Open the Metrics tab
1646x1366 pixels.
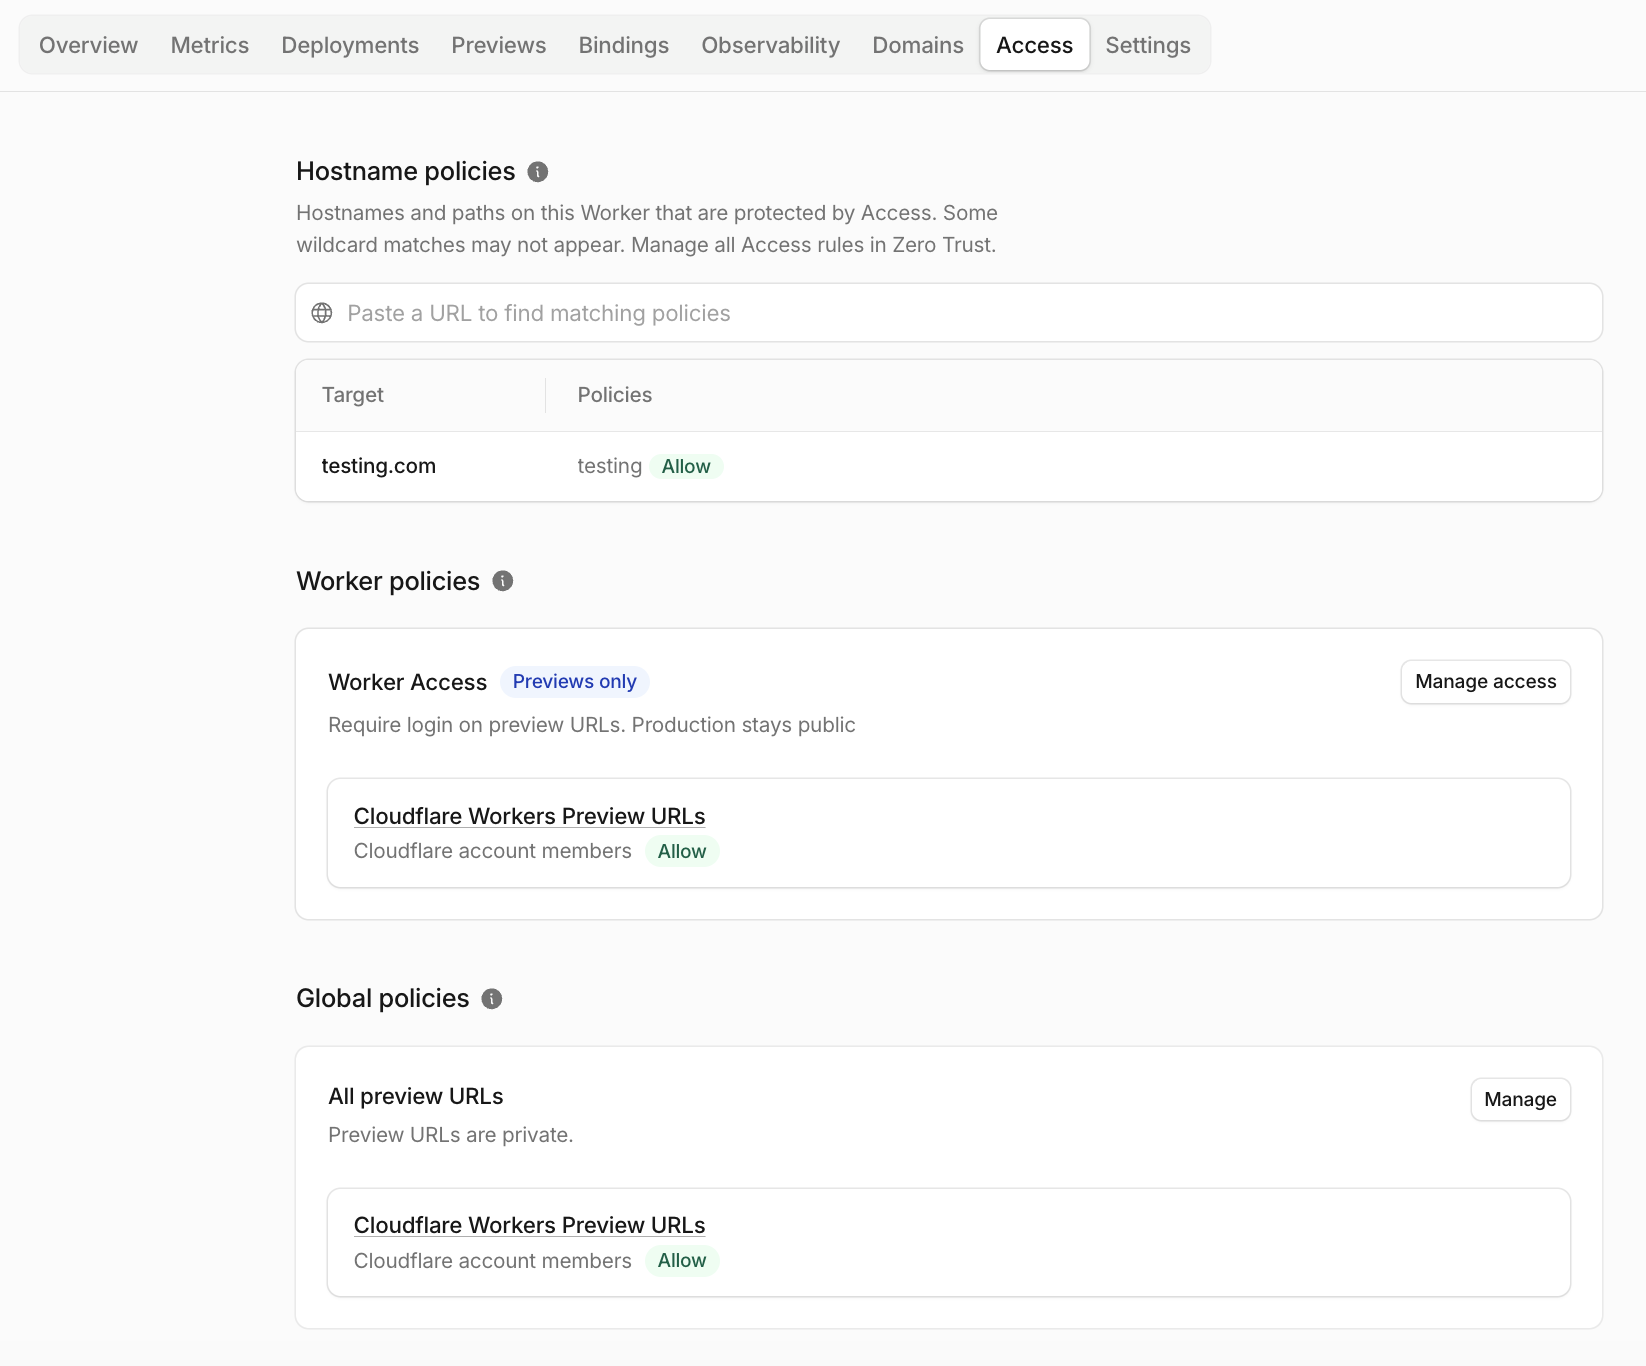click(210, 45)
